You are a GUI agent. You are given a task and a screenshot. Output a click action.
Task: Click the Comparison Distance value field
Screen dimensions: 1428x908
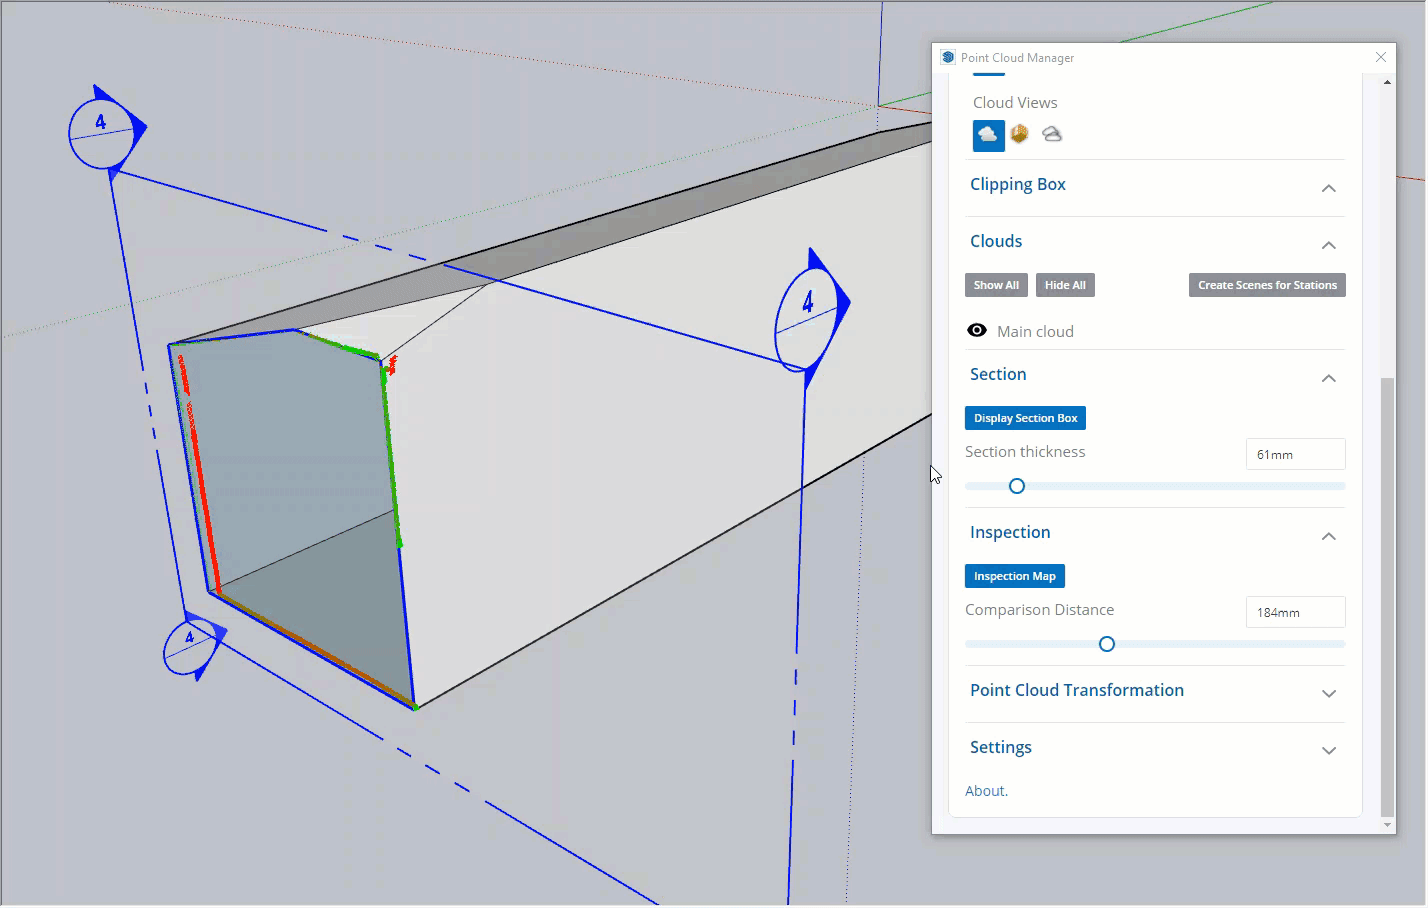[x=1295, y=611]
